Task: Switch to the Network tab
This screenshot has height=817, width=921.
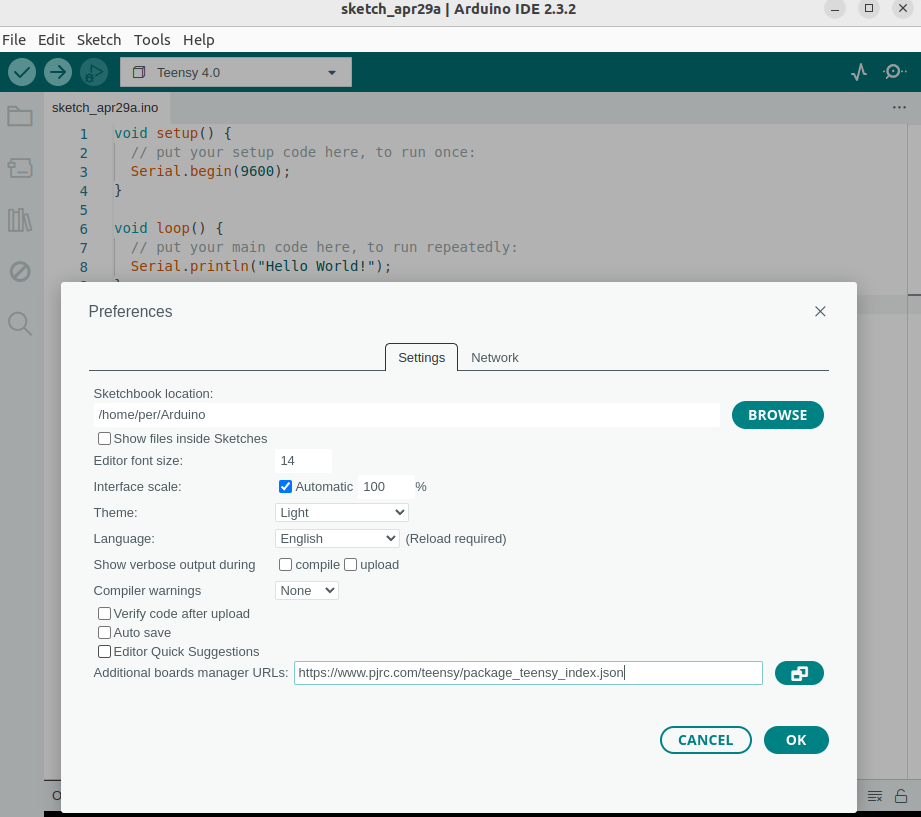Action: pos(495,358)
